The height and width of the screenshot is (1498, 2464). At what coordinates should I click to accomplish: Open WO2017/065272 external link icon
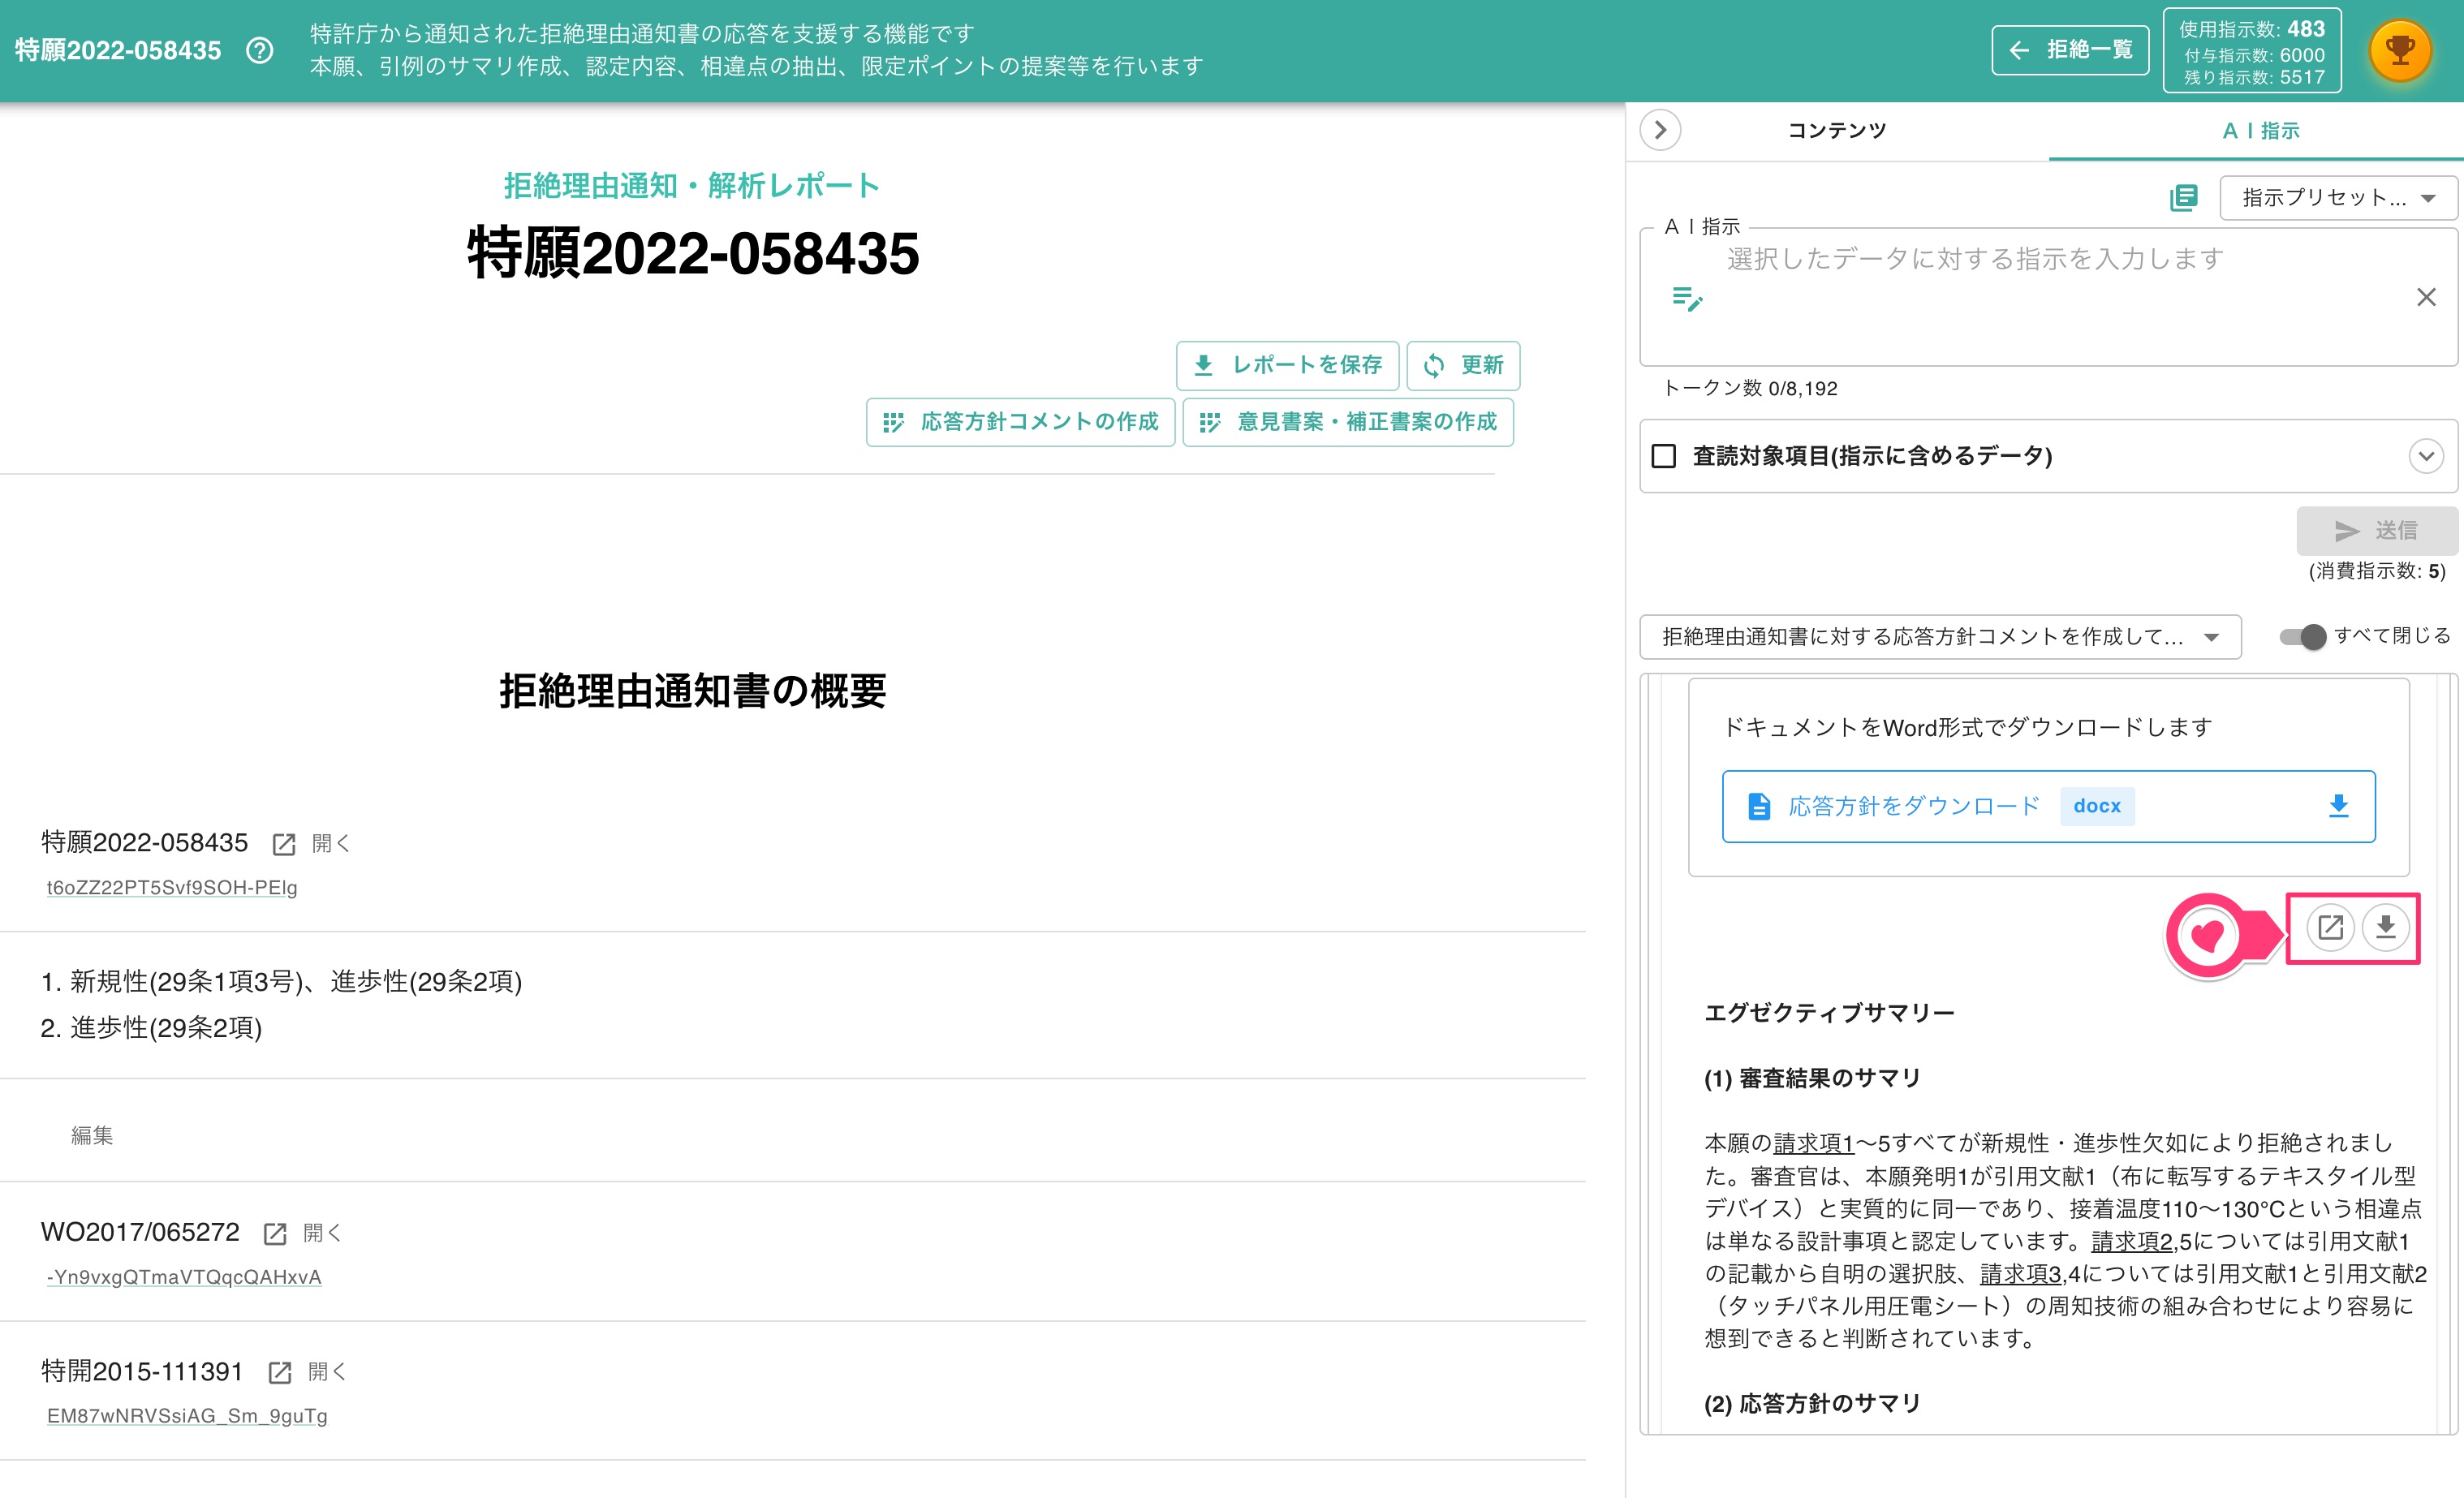[x=275, y=1233]
